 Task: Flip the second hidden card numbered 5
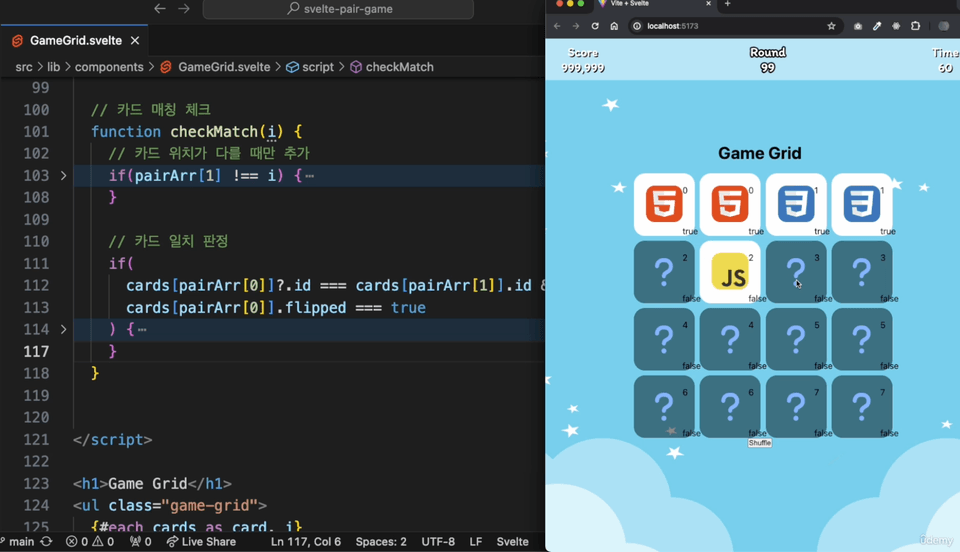pos(862,339)
